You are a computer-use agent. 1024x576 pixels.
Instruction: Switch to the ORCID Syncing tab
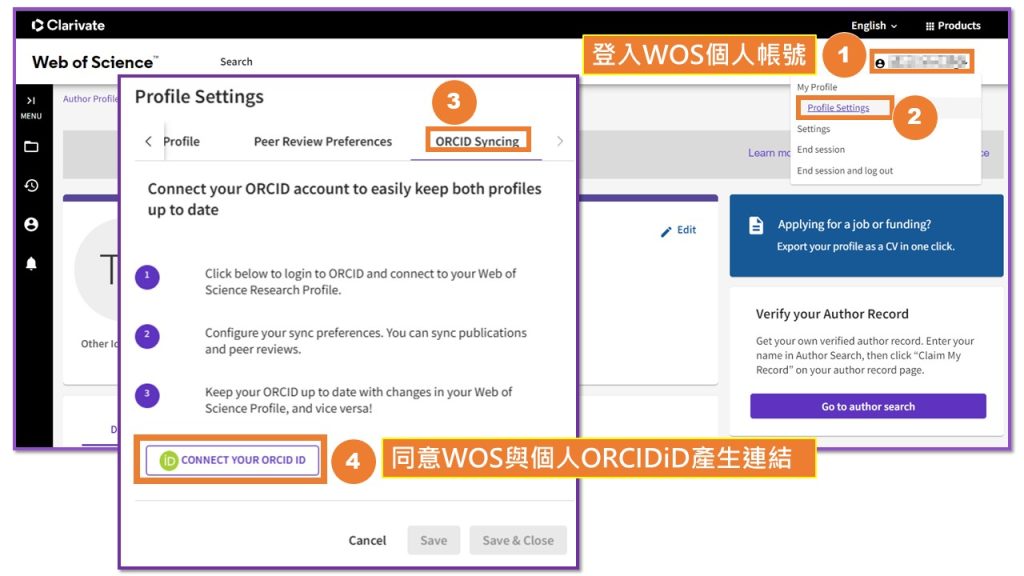coord(477,141)
